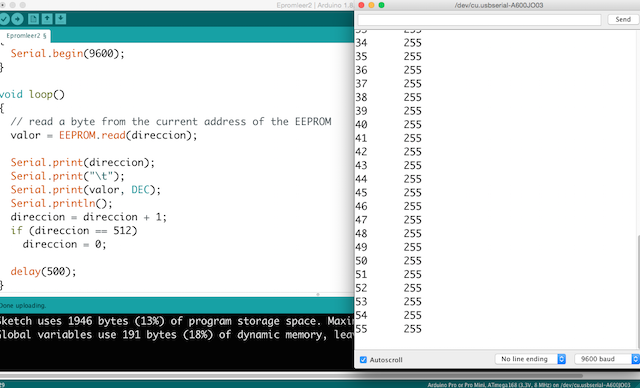Image resolution: width=640 pixels, height=388 pixels.
Task: Click serial output row 55
Action: pos(389,329)
